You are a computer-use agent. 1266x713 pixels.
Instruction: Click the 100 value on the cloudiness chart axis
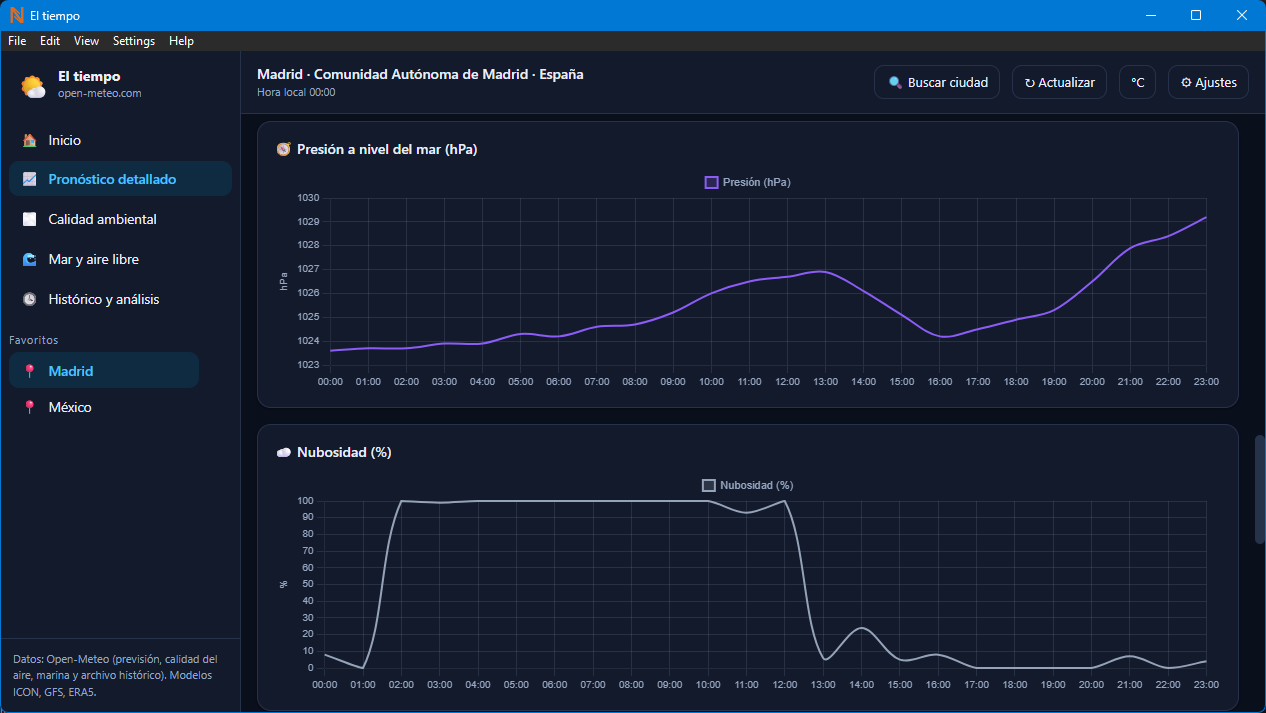click(306, 500)
